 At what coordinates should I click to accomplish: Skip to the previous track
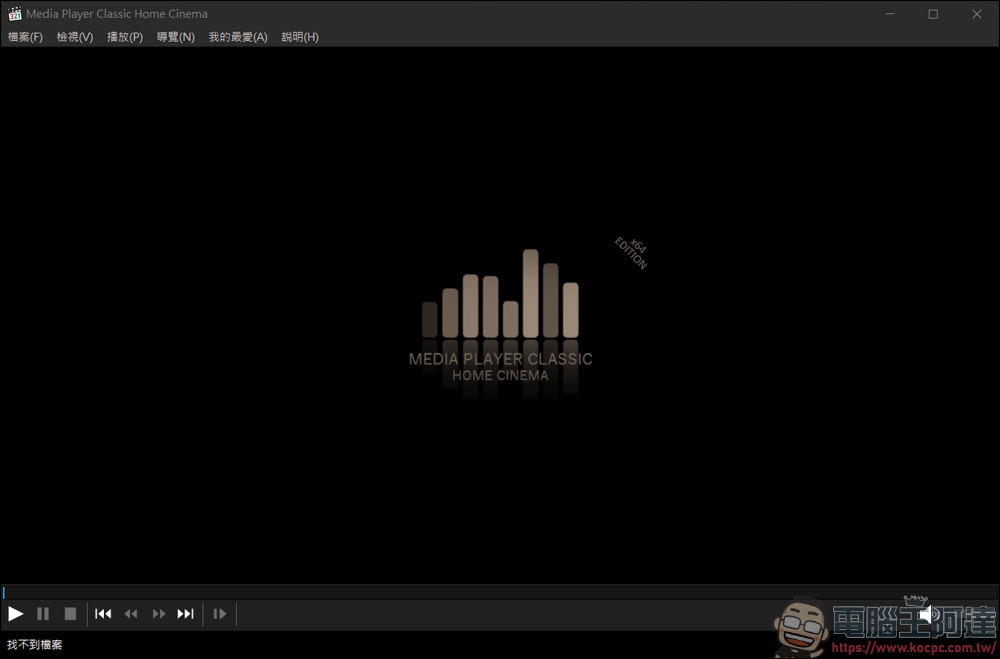103,613
